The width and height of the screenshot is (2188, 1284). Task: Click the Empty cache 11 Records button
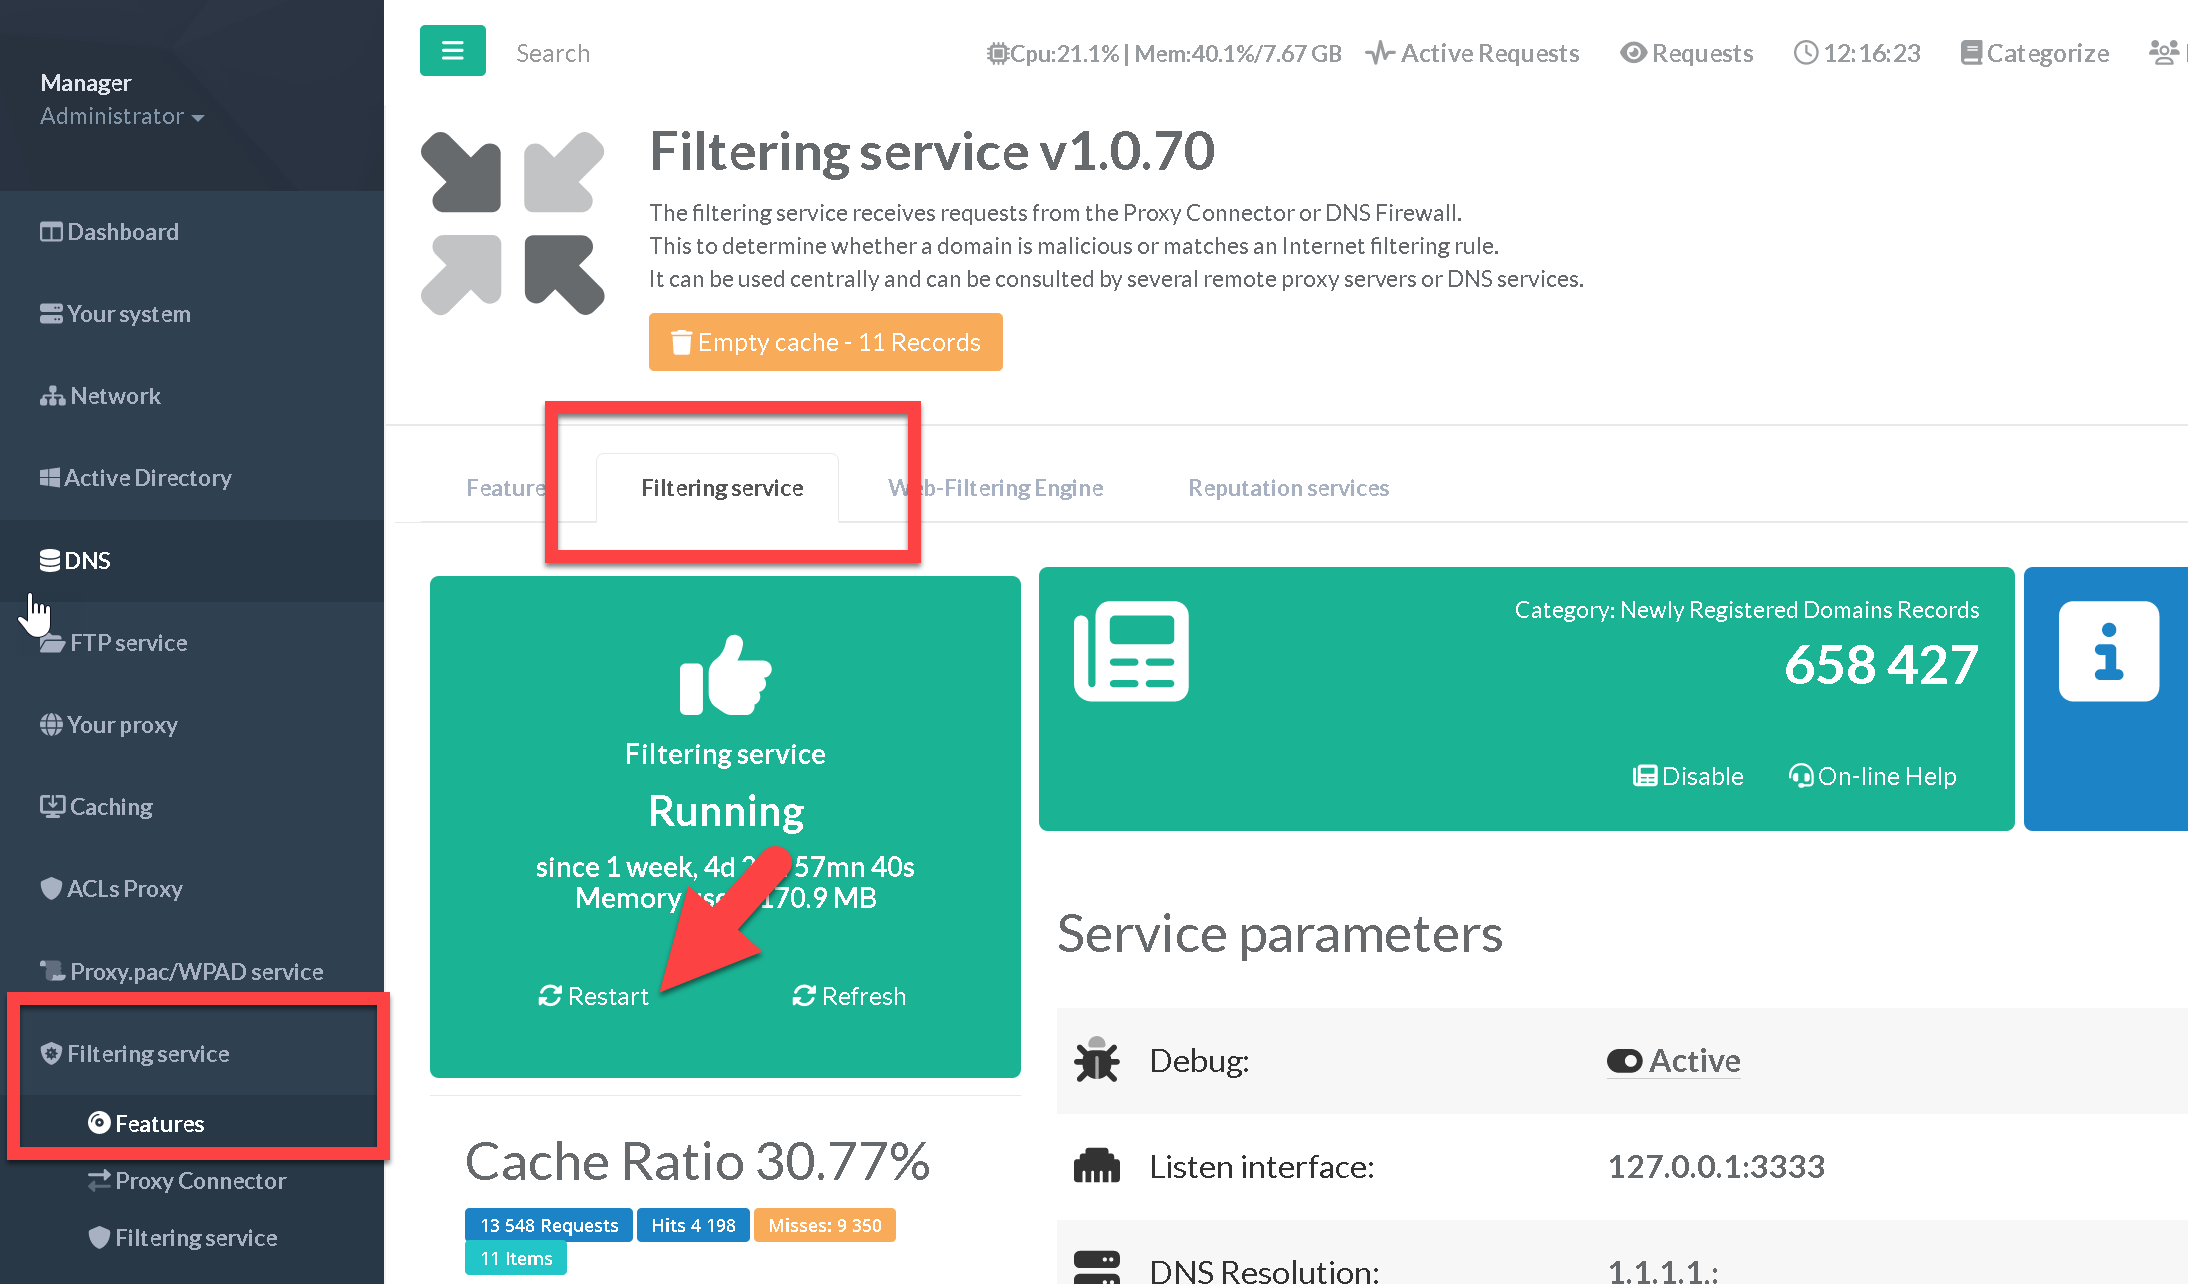[x=825, y=342]
